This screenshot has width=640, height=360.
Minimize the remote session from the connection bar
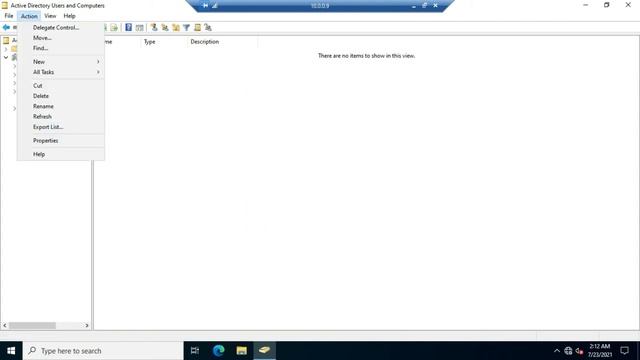click(414, 6)
